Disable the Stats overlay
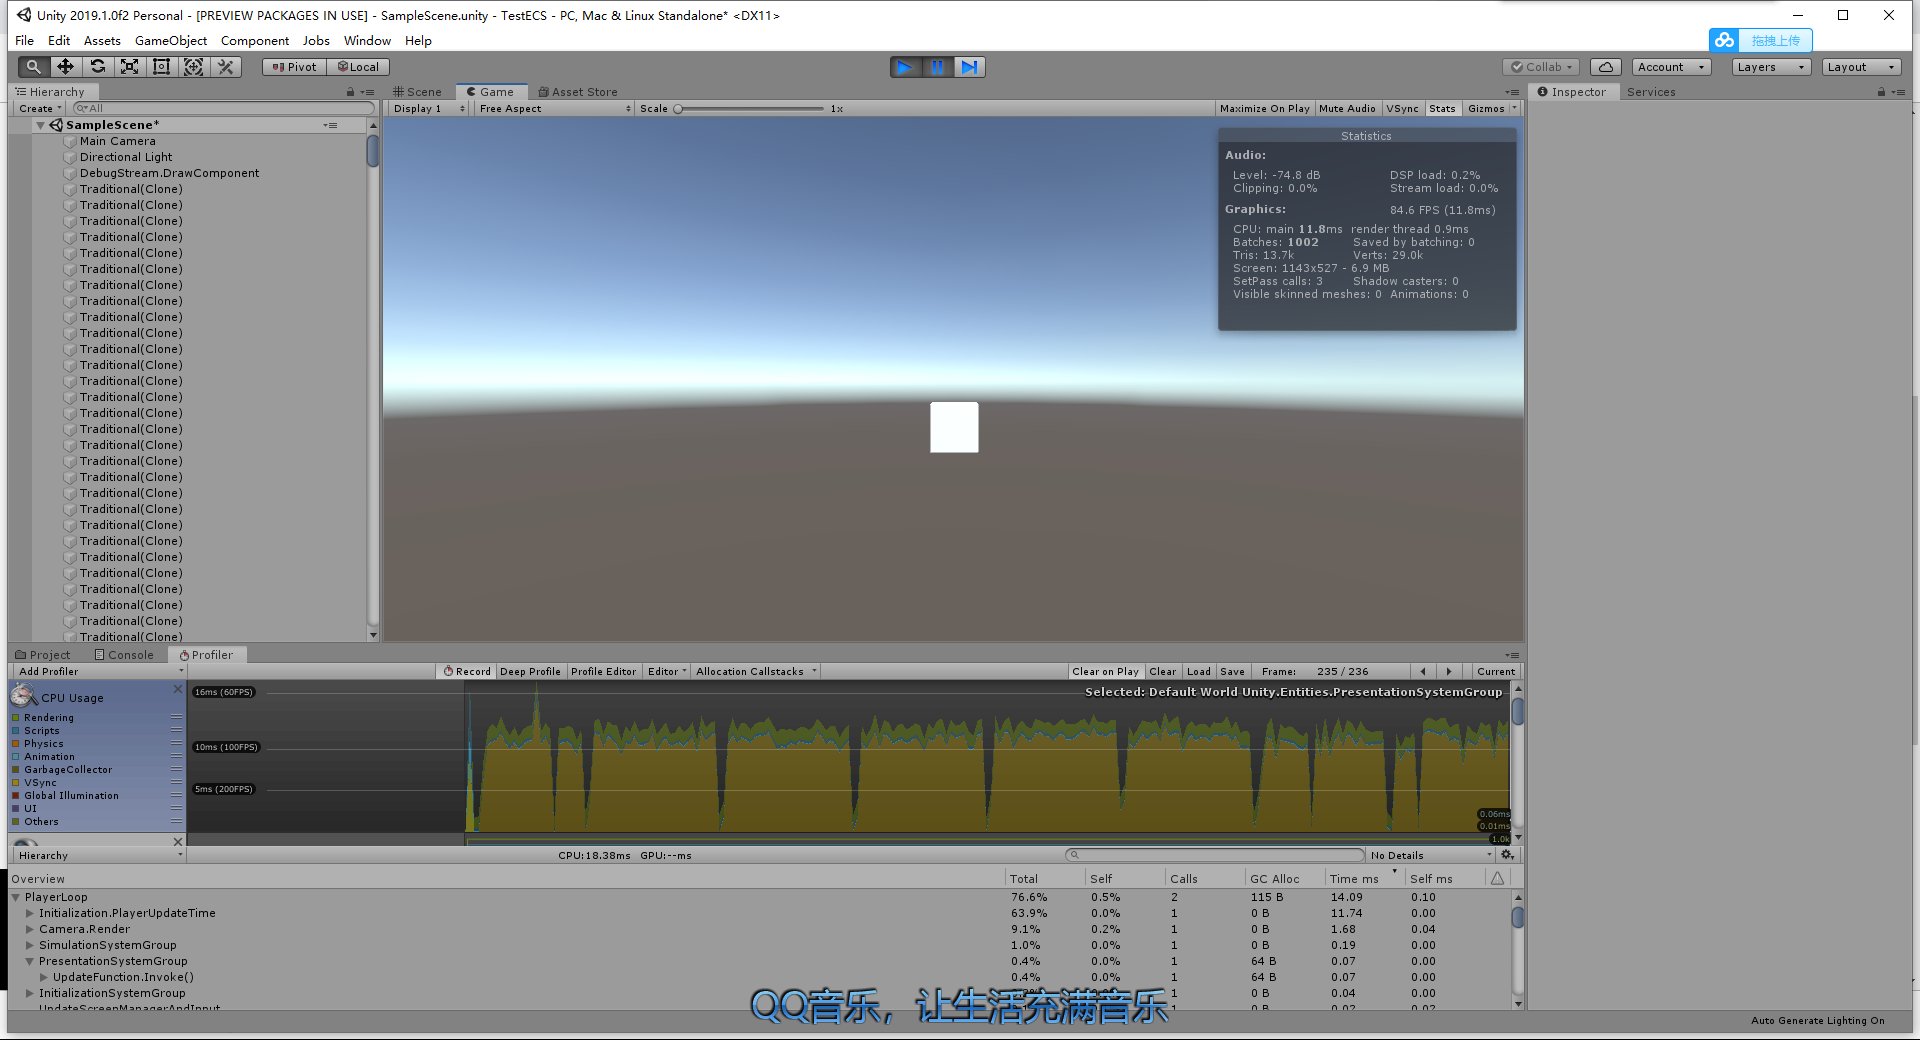1920x1040 pixels. click(x=1442, y=109)
